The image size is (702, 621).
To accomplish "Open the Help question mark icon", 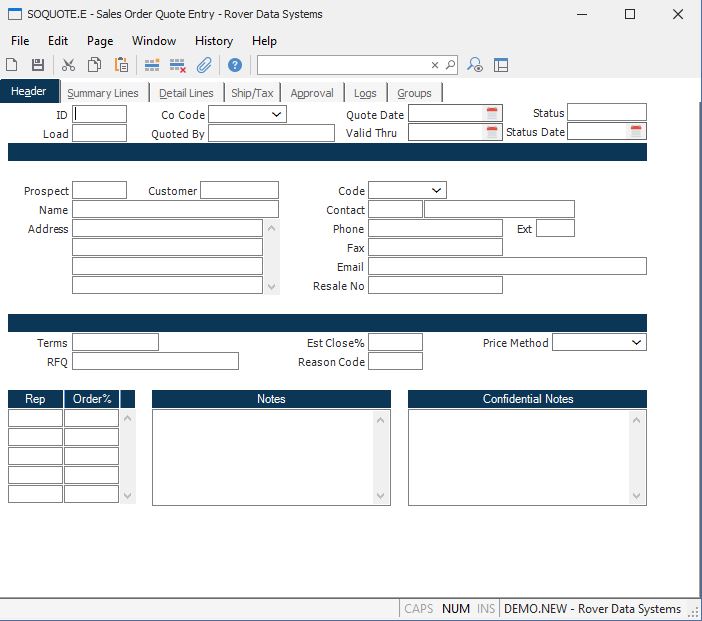I will (235, 65).
